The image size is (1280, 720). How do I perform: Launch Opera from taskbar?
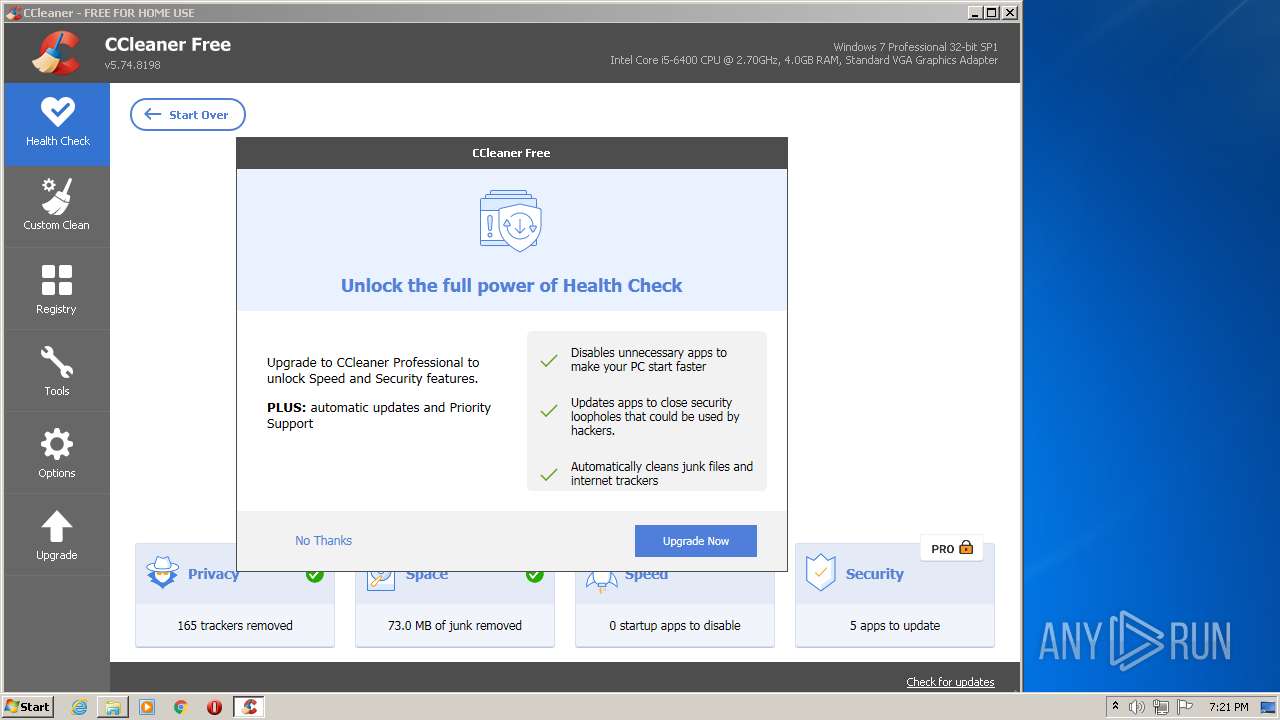pos(214,707)
